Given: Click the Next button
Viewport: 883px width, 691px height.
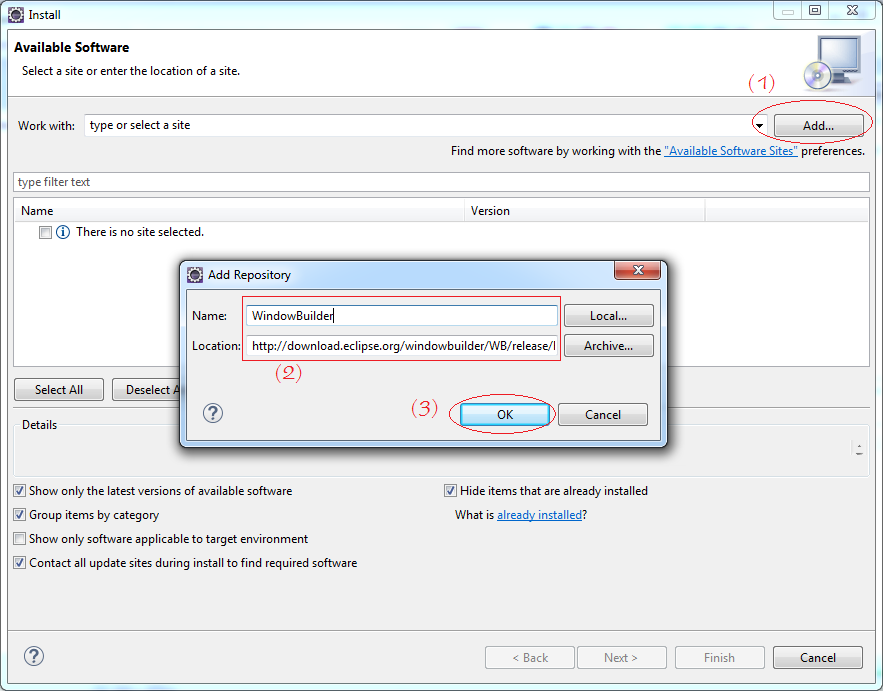Looking at the screenshot, I should click(621, 658).
